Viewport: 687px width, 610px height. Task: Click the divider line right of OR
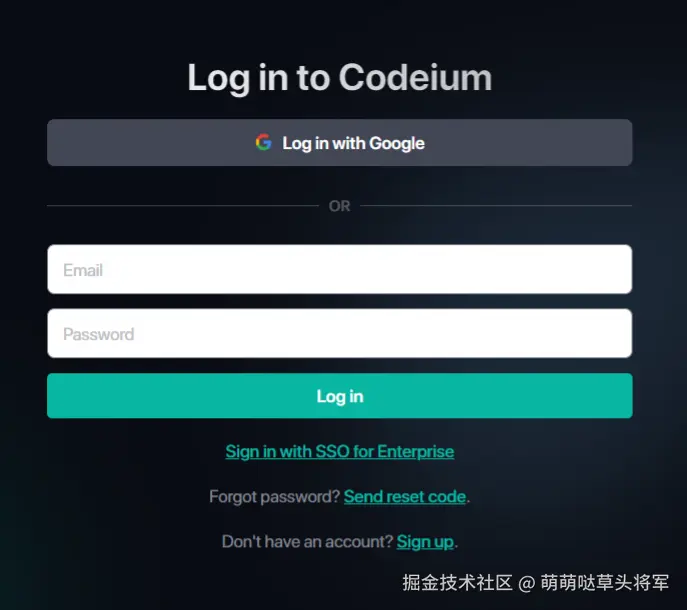coord(496,206)
